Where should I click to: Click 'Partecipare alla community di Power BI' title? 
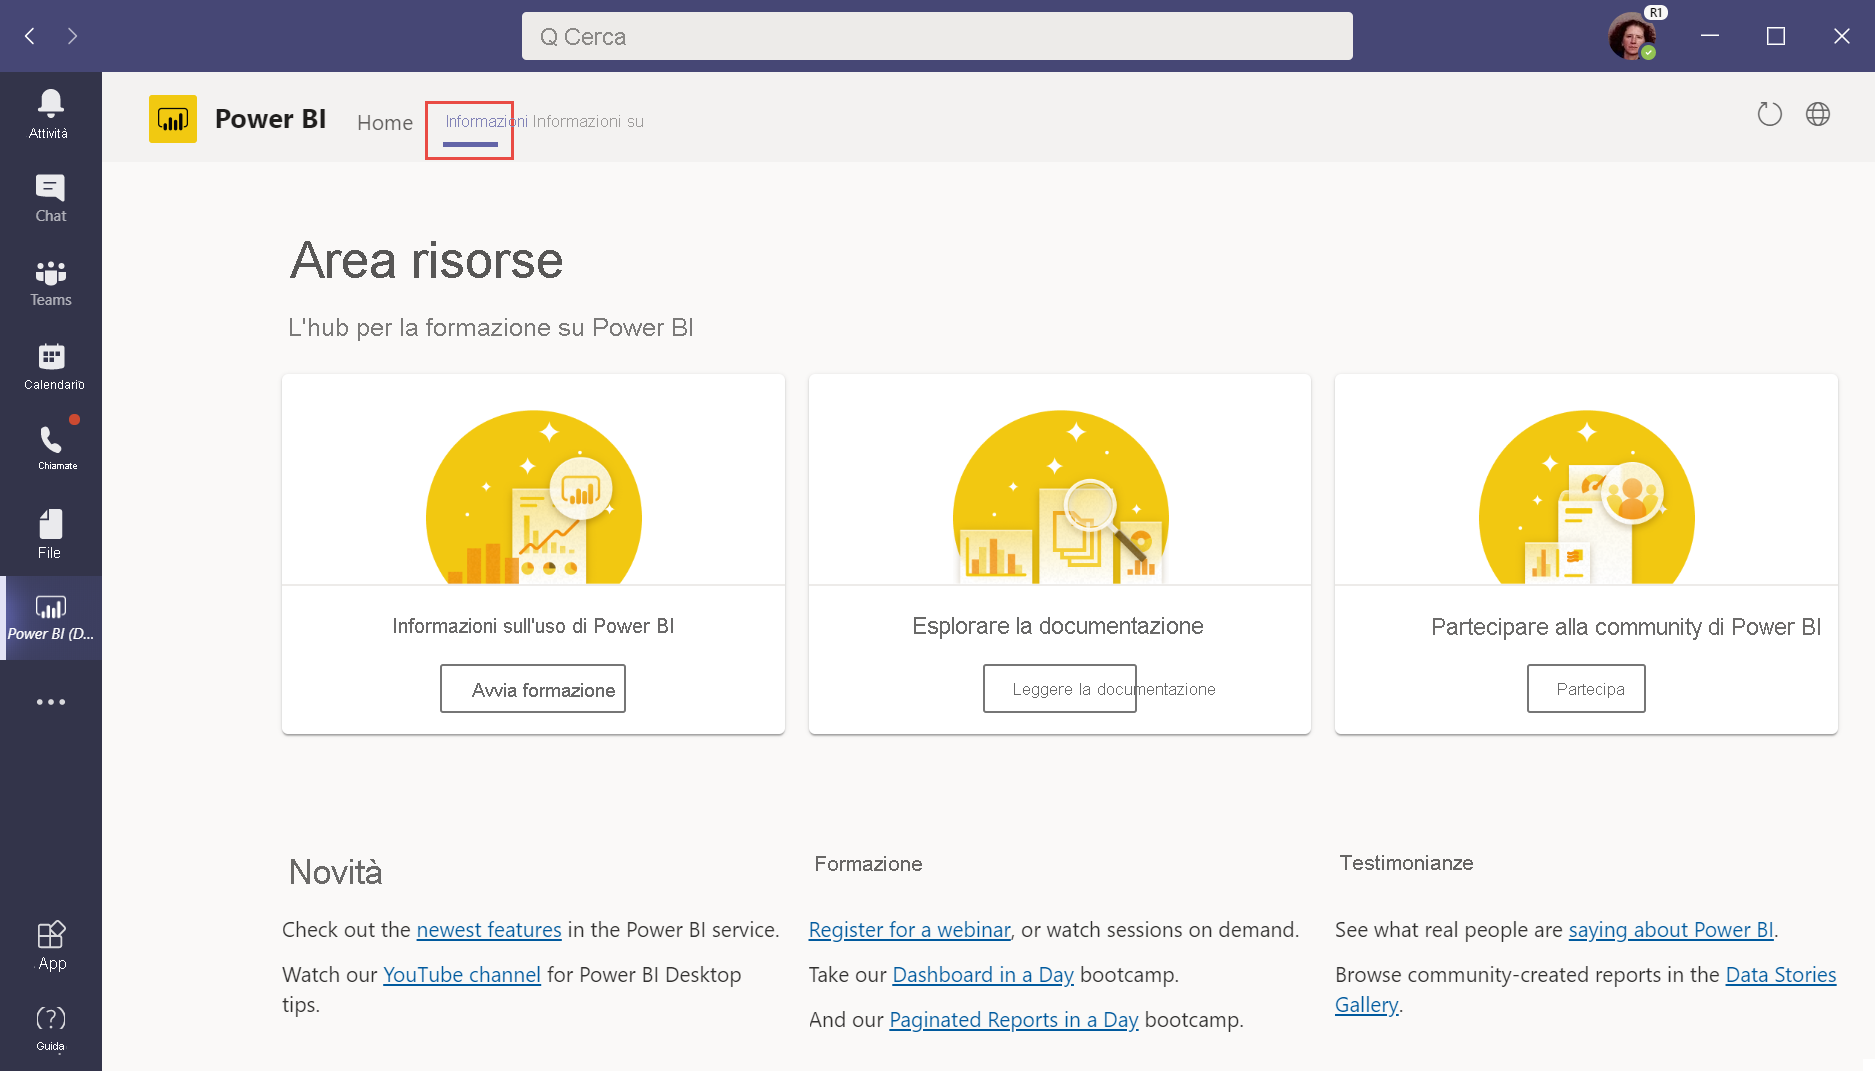[x=1626, y=627]
